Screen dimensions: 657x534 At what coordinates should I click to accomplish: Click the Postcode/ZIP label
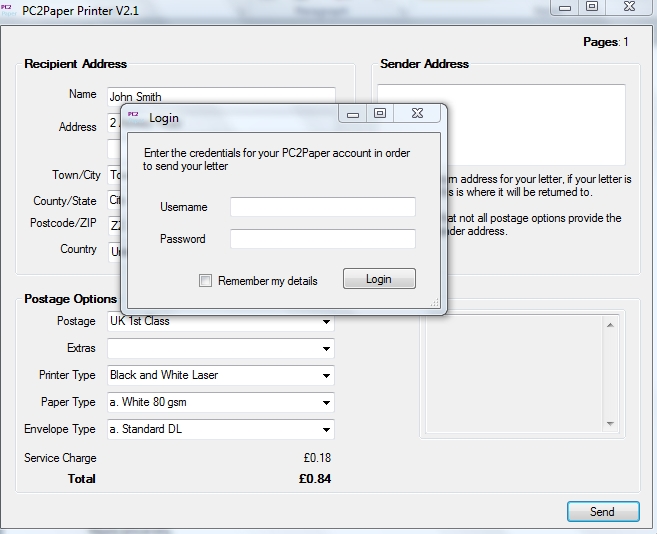pyautogui.click(x=63, y=223)
